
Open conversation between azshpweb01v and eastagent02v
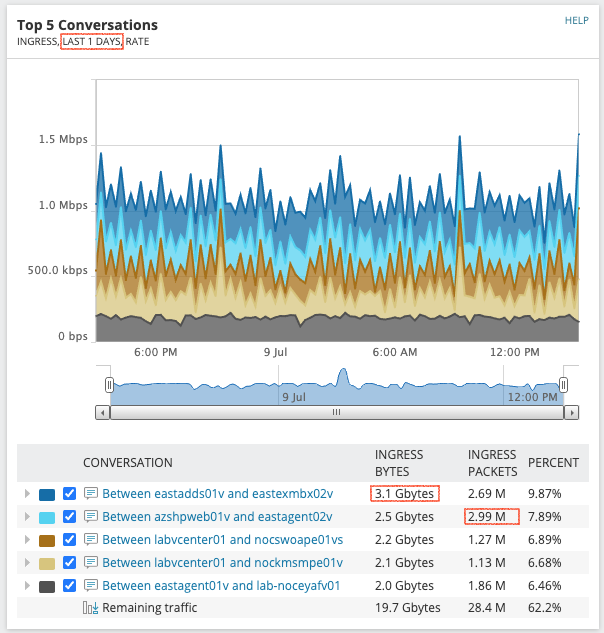click(x=217, y=517)
